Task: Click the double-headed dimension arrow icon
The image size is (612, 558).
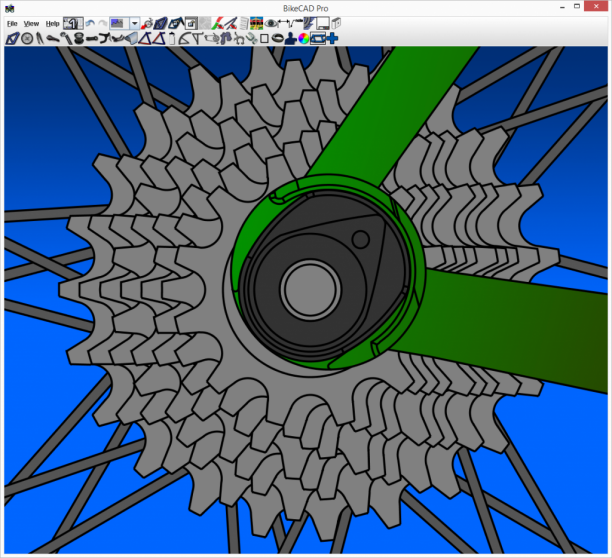Action: click(x=284, y=23)
